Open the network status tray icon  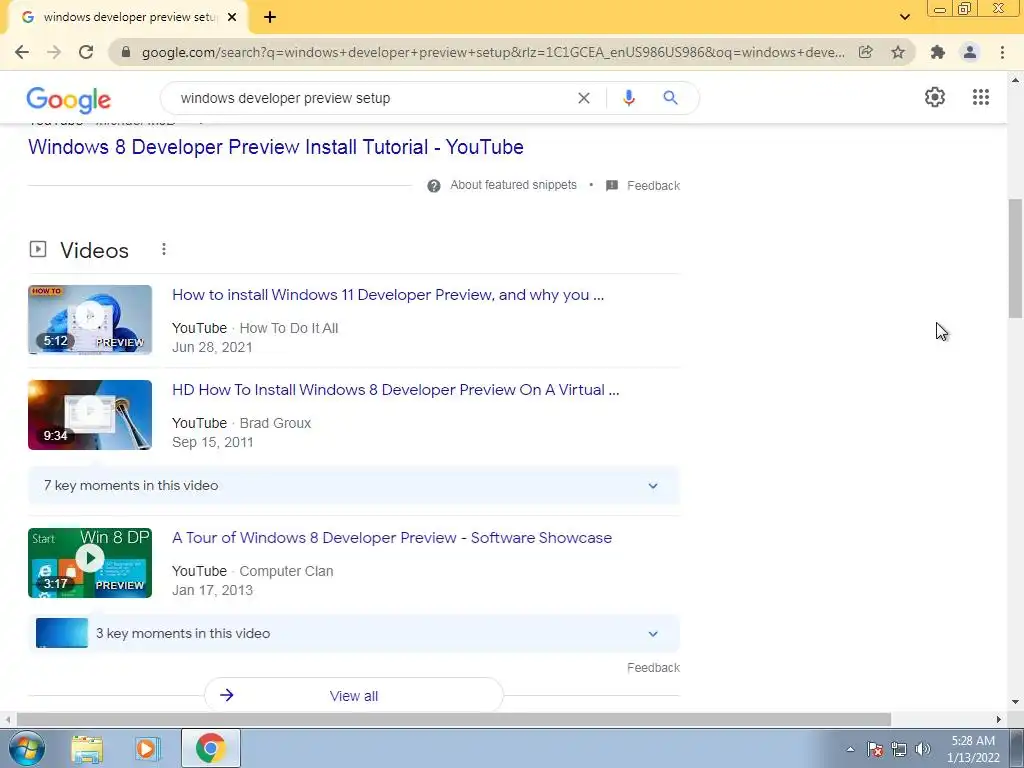click(899, 750)
